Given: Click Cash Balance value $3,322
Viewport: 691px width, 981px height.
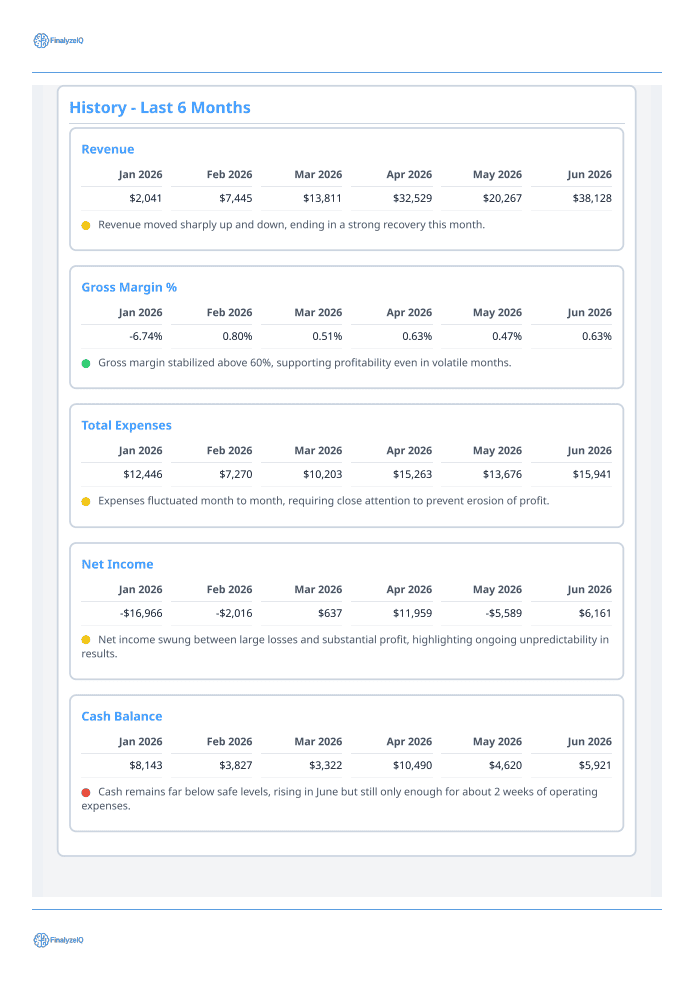Looking at the screenshot, I should pos(325,765).
